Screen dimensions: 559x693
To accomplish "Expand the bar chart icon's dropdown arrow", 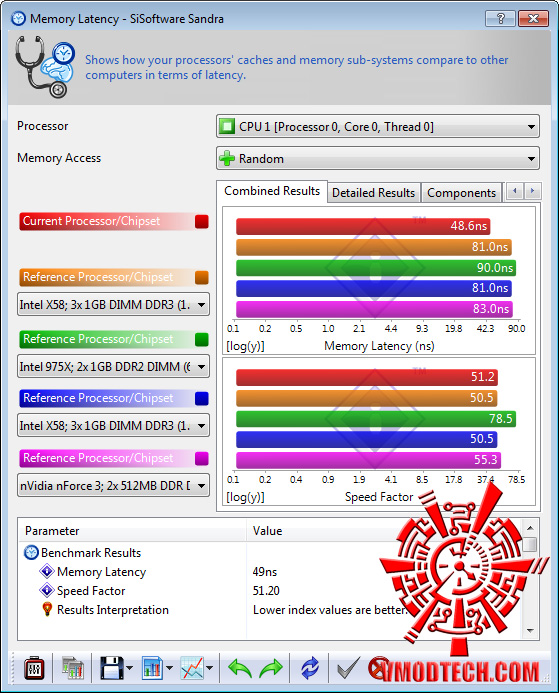I will tap(169, 668).
